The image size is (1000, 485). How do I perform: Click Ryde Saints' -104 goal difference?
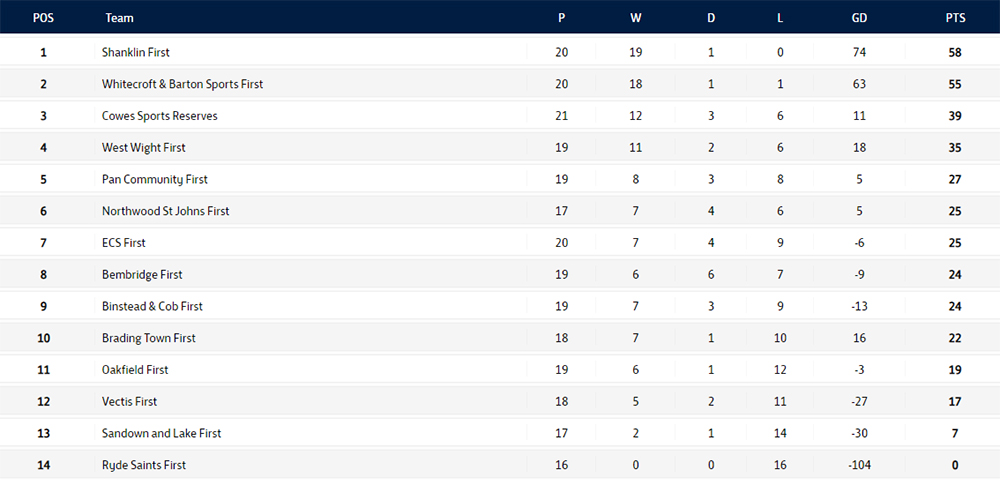pyautogui.click(x=859, y=465)
